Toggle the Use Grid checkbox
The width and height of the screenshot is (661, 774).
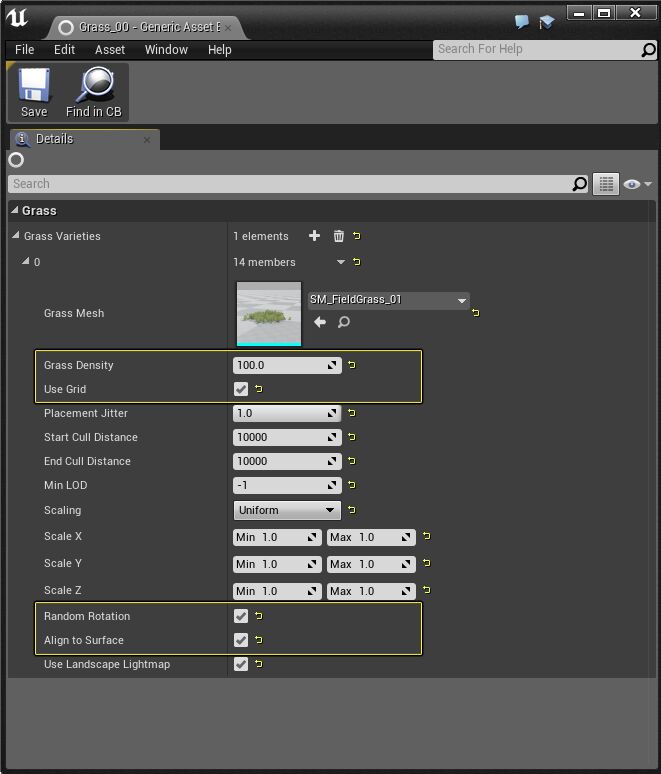[x=241, y=389]
